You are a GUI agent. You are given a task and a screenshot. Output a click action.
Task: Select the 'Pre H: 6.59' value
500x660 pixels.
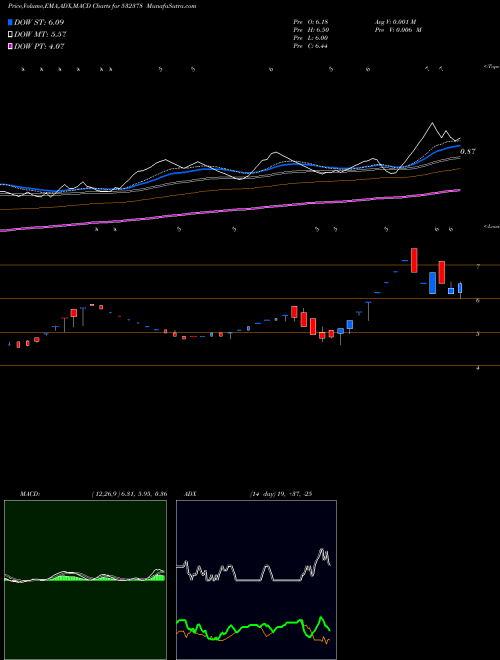click(311, 30)
